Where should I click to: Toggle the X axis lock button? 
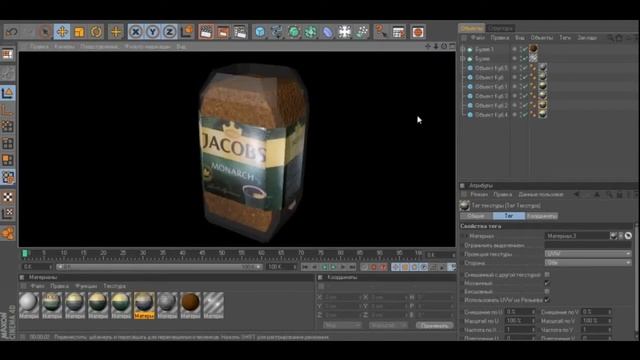(136, 32)
